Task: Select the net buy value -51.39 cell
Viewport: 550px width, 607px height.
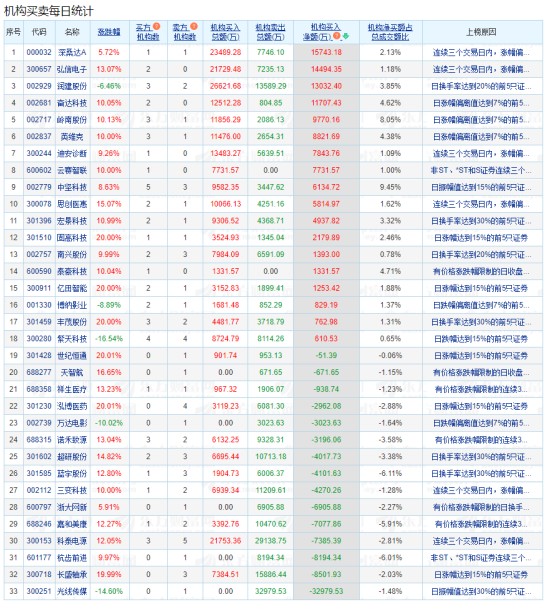Action: pyautogui.click(x=326, y=355)
